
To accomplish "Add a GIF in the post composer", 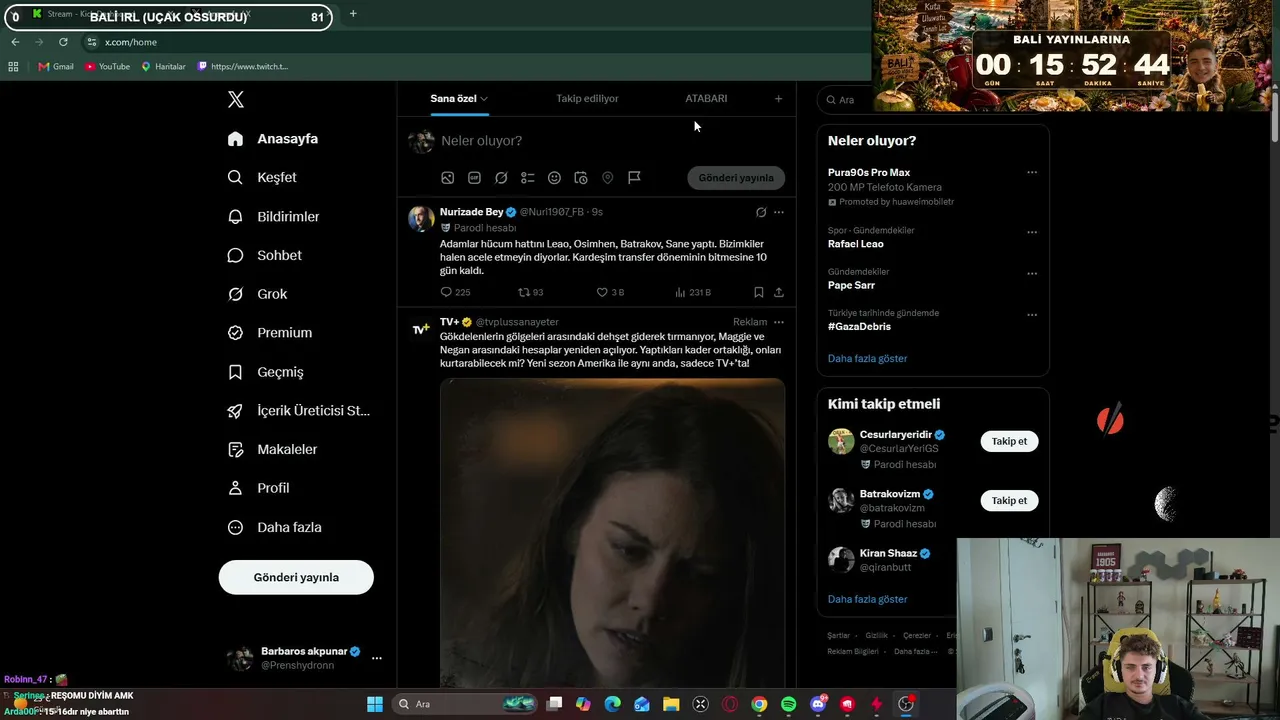I will point(474,178).
